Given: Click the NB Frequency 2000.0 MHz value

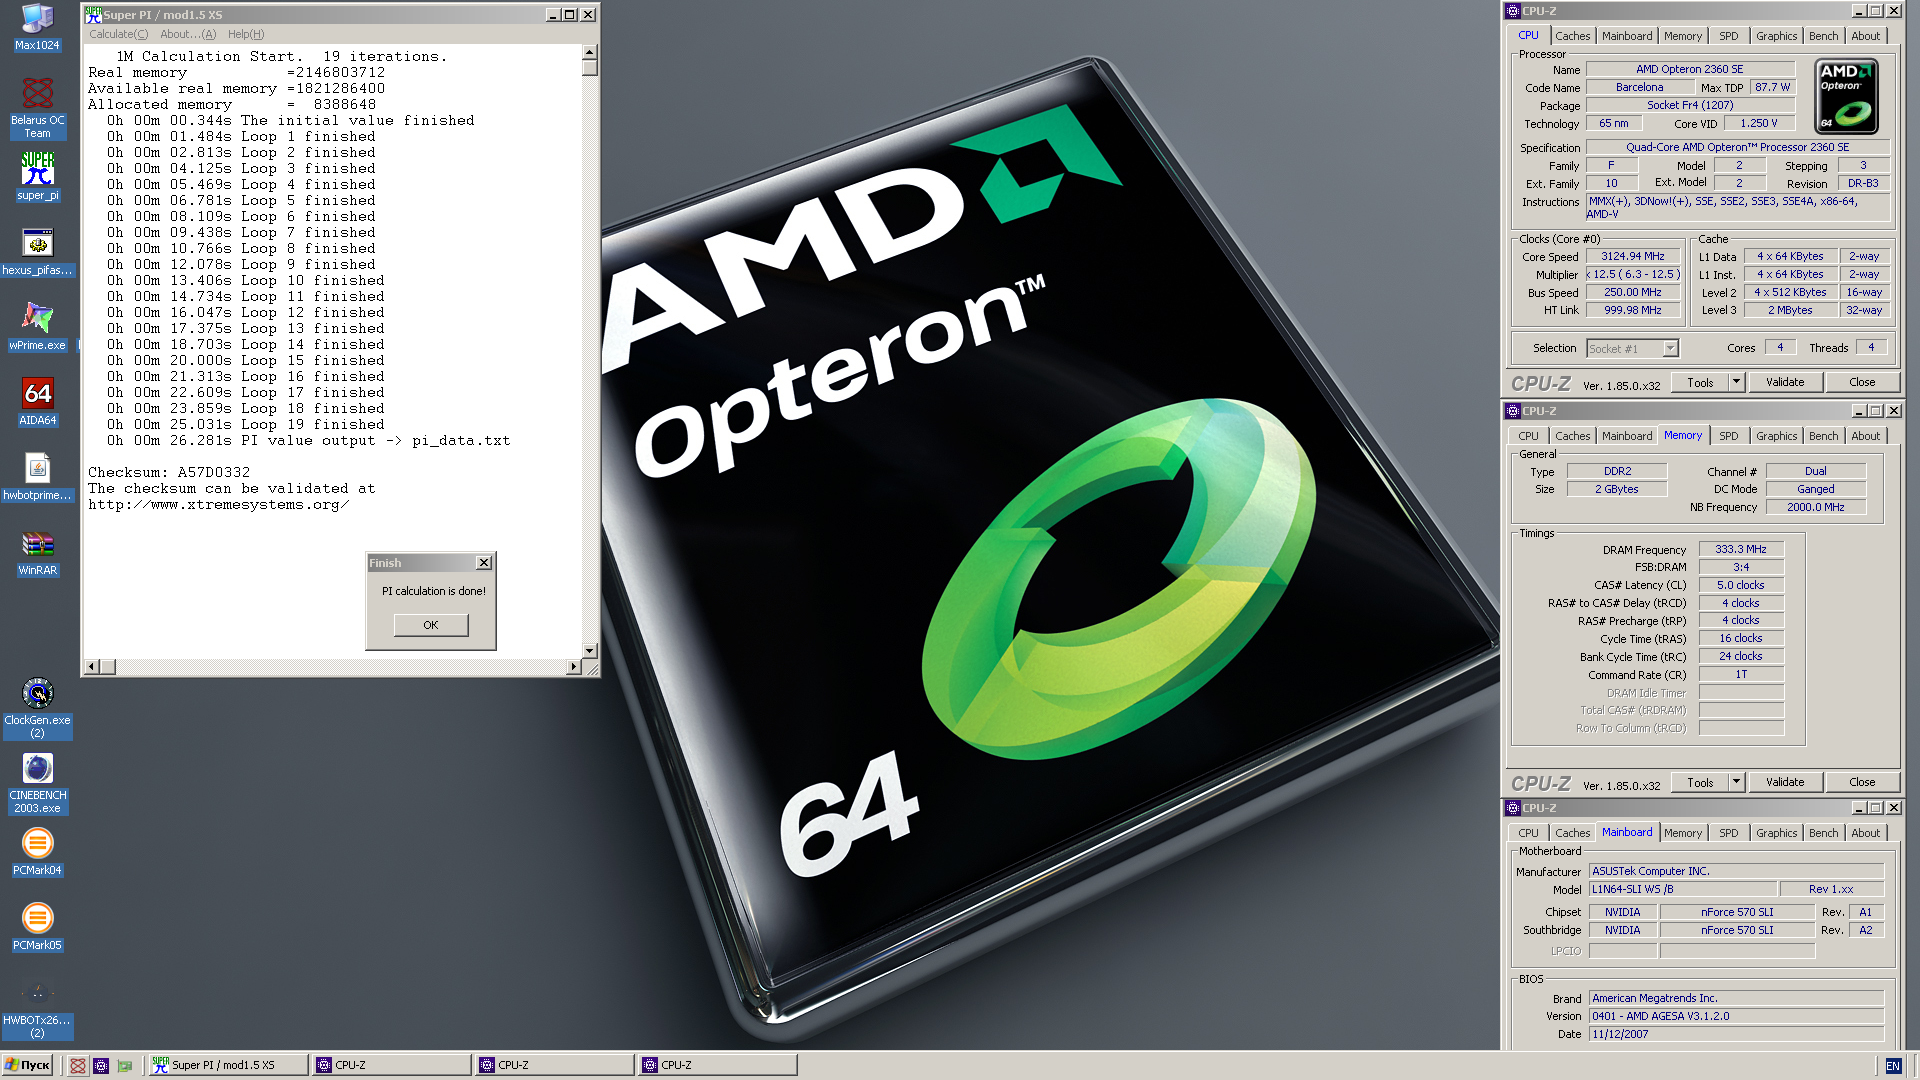Looking at the screenshot, I should 1816,507.
